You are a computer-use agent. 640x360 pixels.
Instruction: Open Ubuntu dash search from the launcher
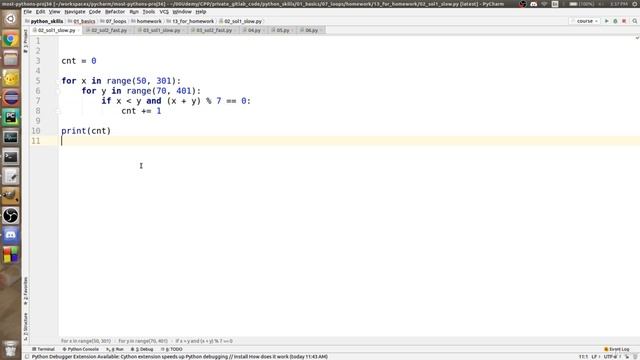pos(11,19)
